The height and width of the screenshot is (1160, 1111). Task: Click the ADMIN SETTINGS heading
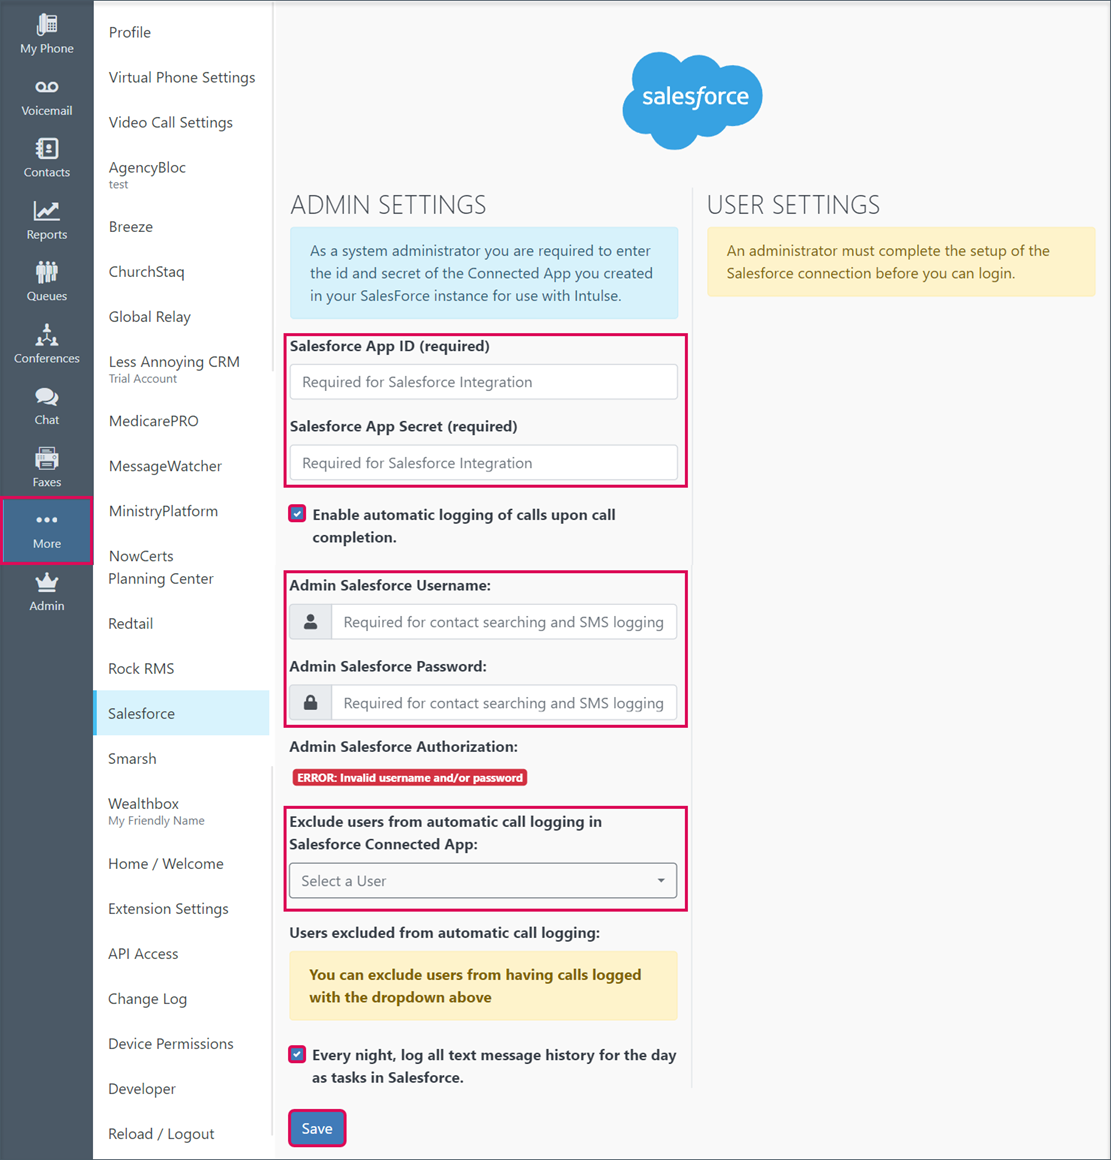click(388, 205)
